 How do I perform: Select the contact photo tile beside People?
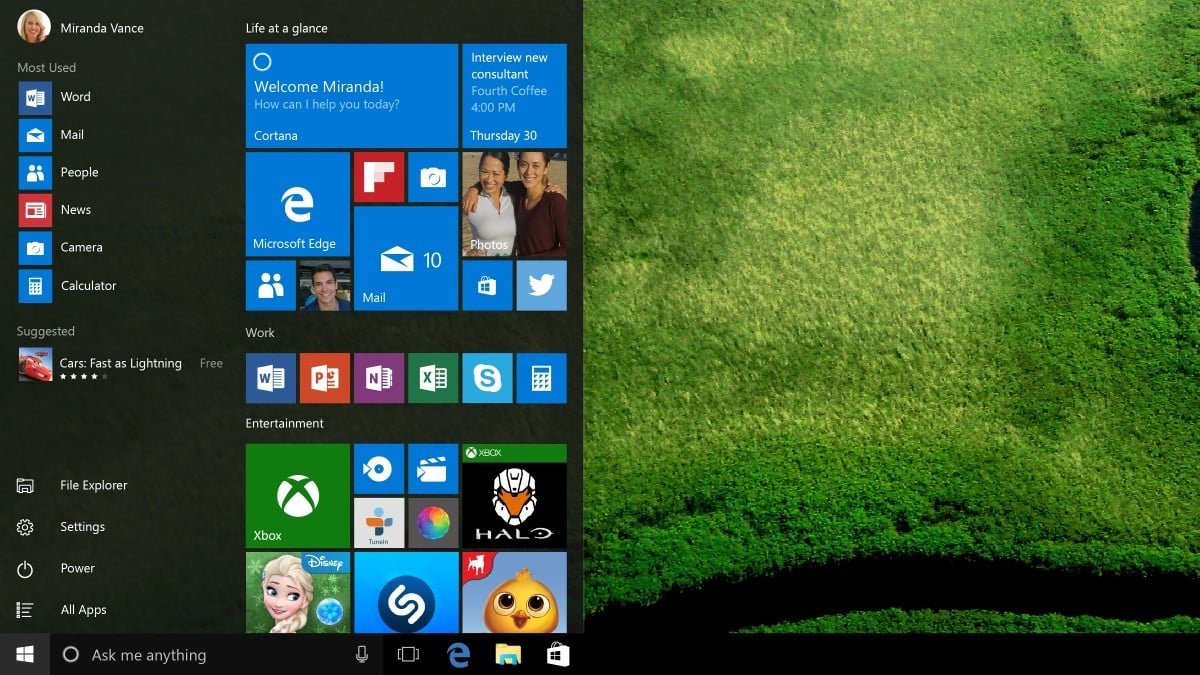[325, 286]
